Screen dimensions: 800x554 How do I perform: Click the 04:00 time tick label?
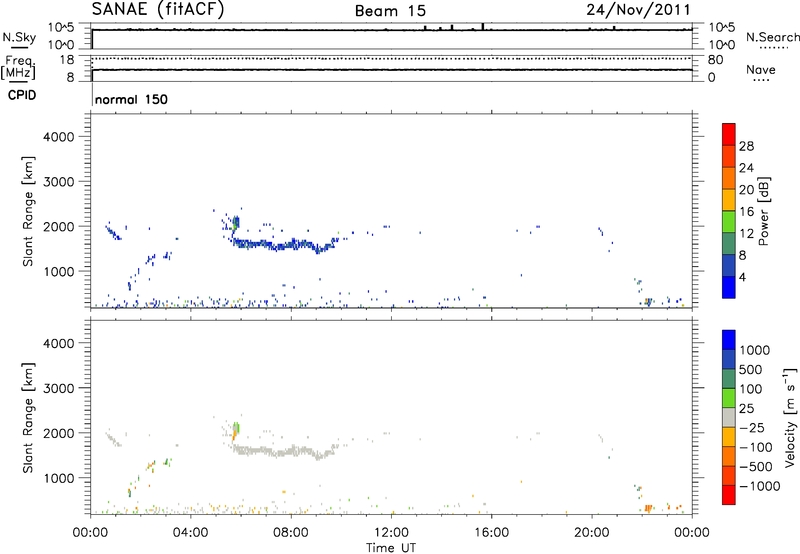[x=191, y=533]
